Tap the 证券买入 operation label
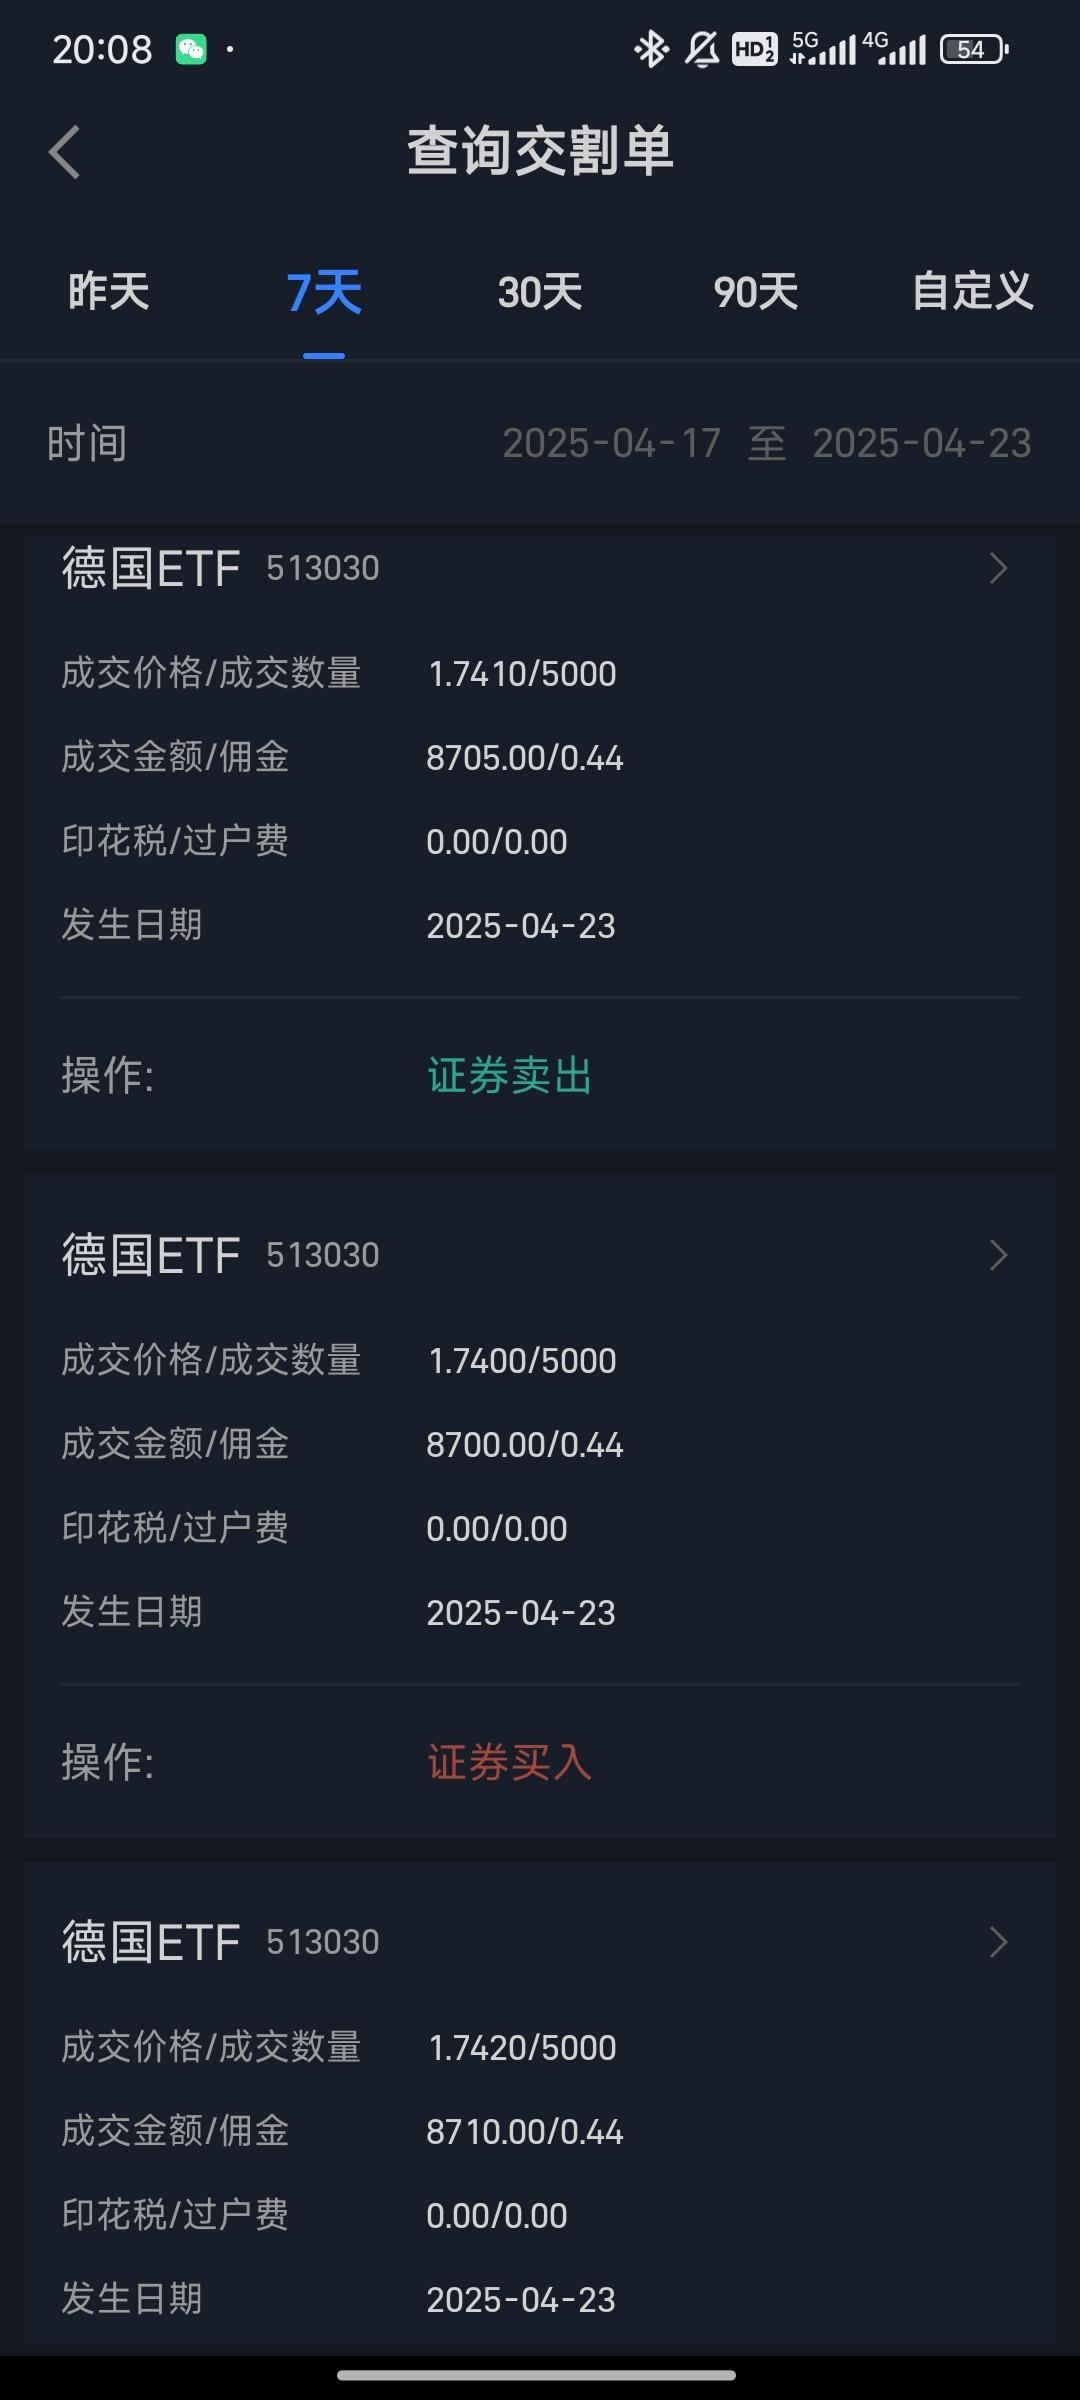The height and width of the screenshot is (2400, 1080). pos(510,1763)
